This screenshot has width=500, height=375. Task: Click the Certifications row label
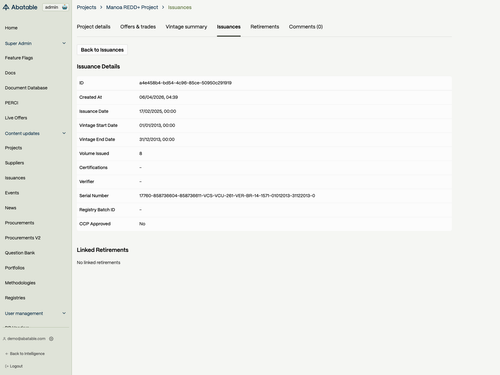[x=93, y=168]
